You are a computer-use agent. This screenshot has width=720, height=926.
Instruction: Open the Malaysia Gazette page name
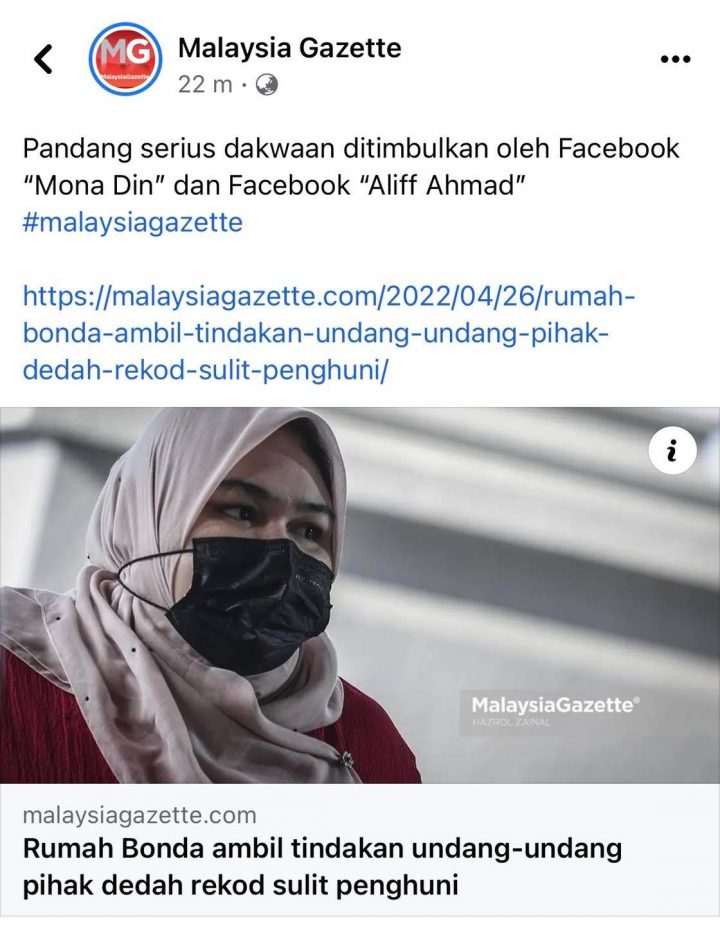click(289, 48)
